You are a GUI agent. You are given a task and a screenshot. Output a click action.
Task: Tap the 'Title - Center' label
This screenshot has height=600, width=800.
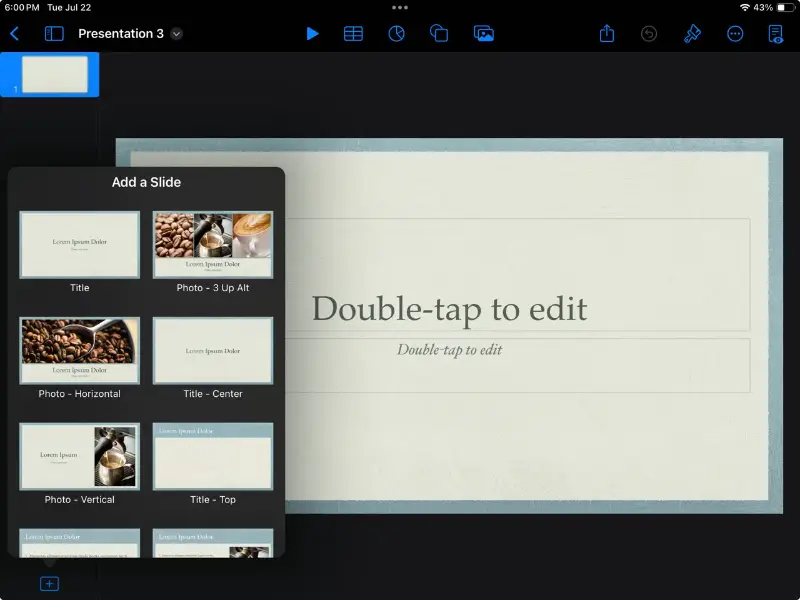(213, 393)
